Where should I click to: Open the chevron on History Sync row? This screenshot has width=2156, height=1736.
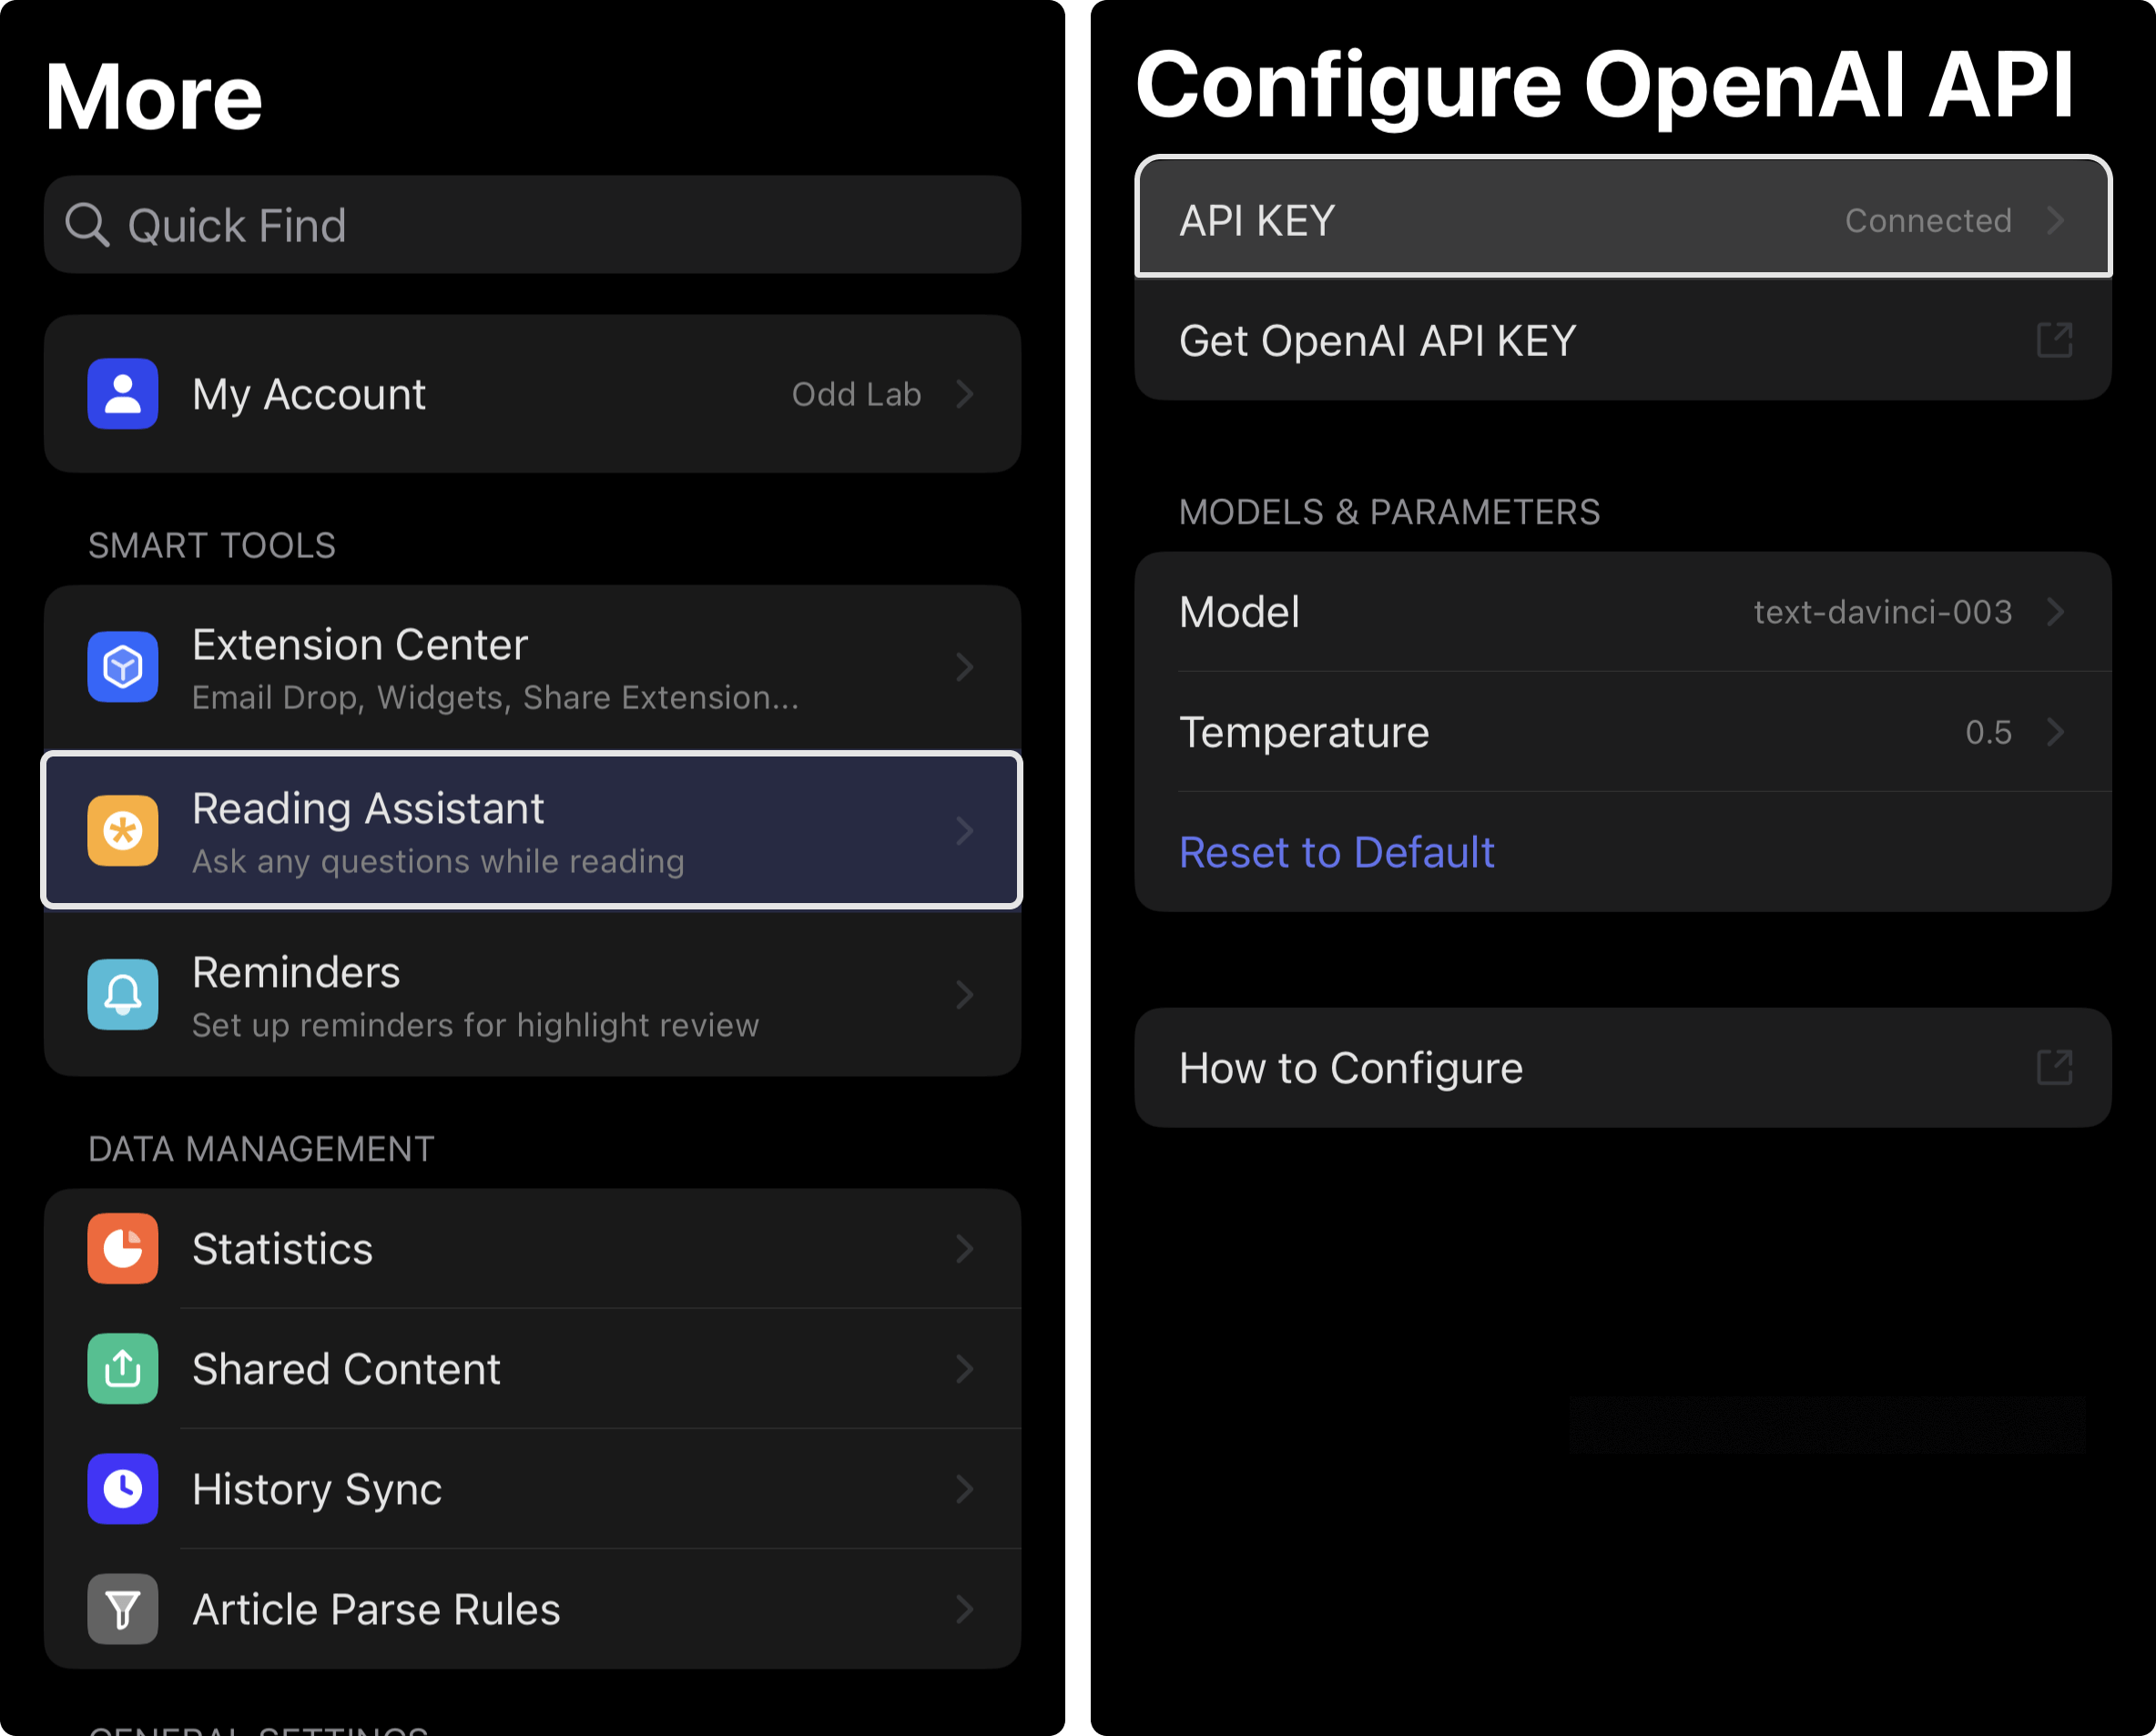click(x=964, y=1489)
